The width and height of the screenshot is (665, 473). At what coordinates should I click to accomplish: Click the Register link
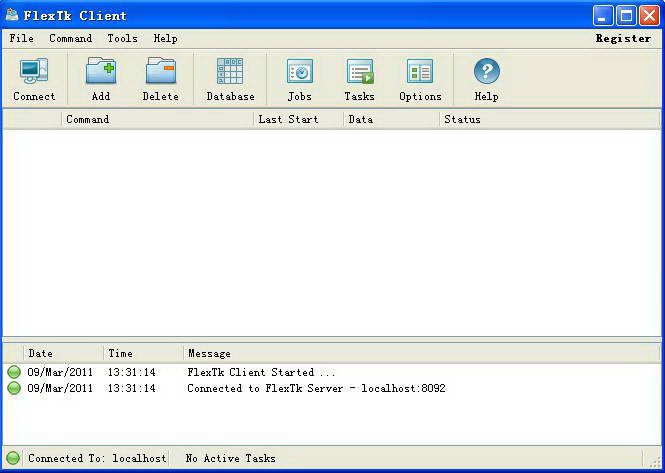tap(623, 38)
